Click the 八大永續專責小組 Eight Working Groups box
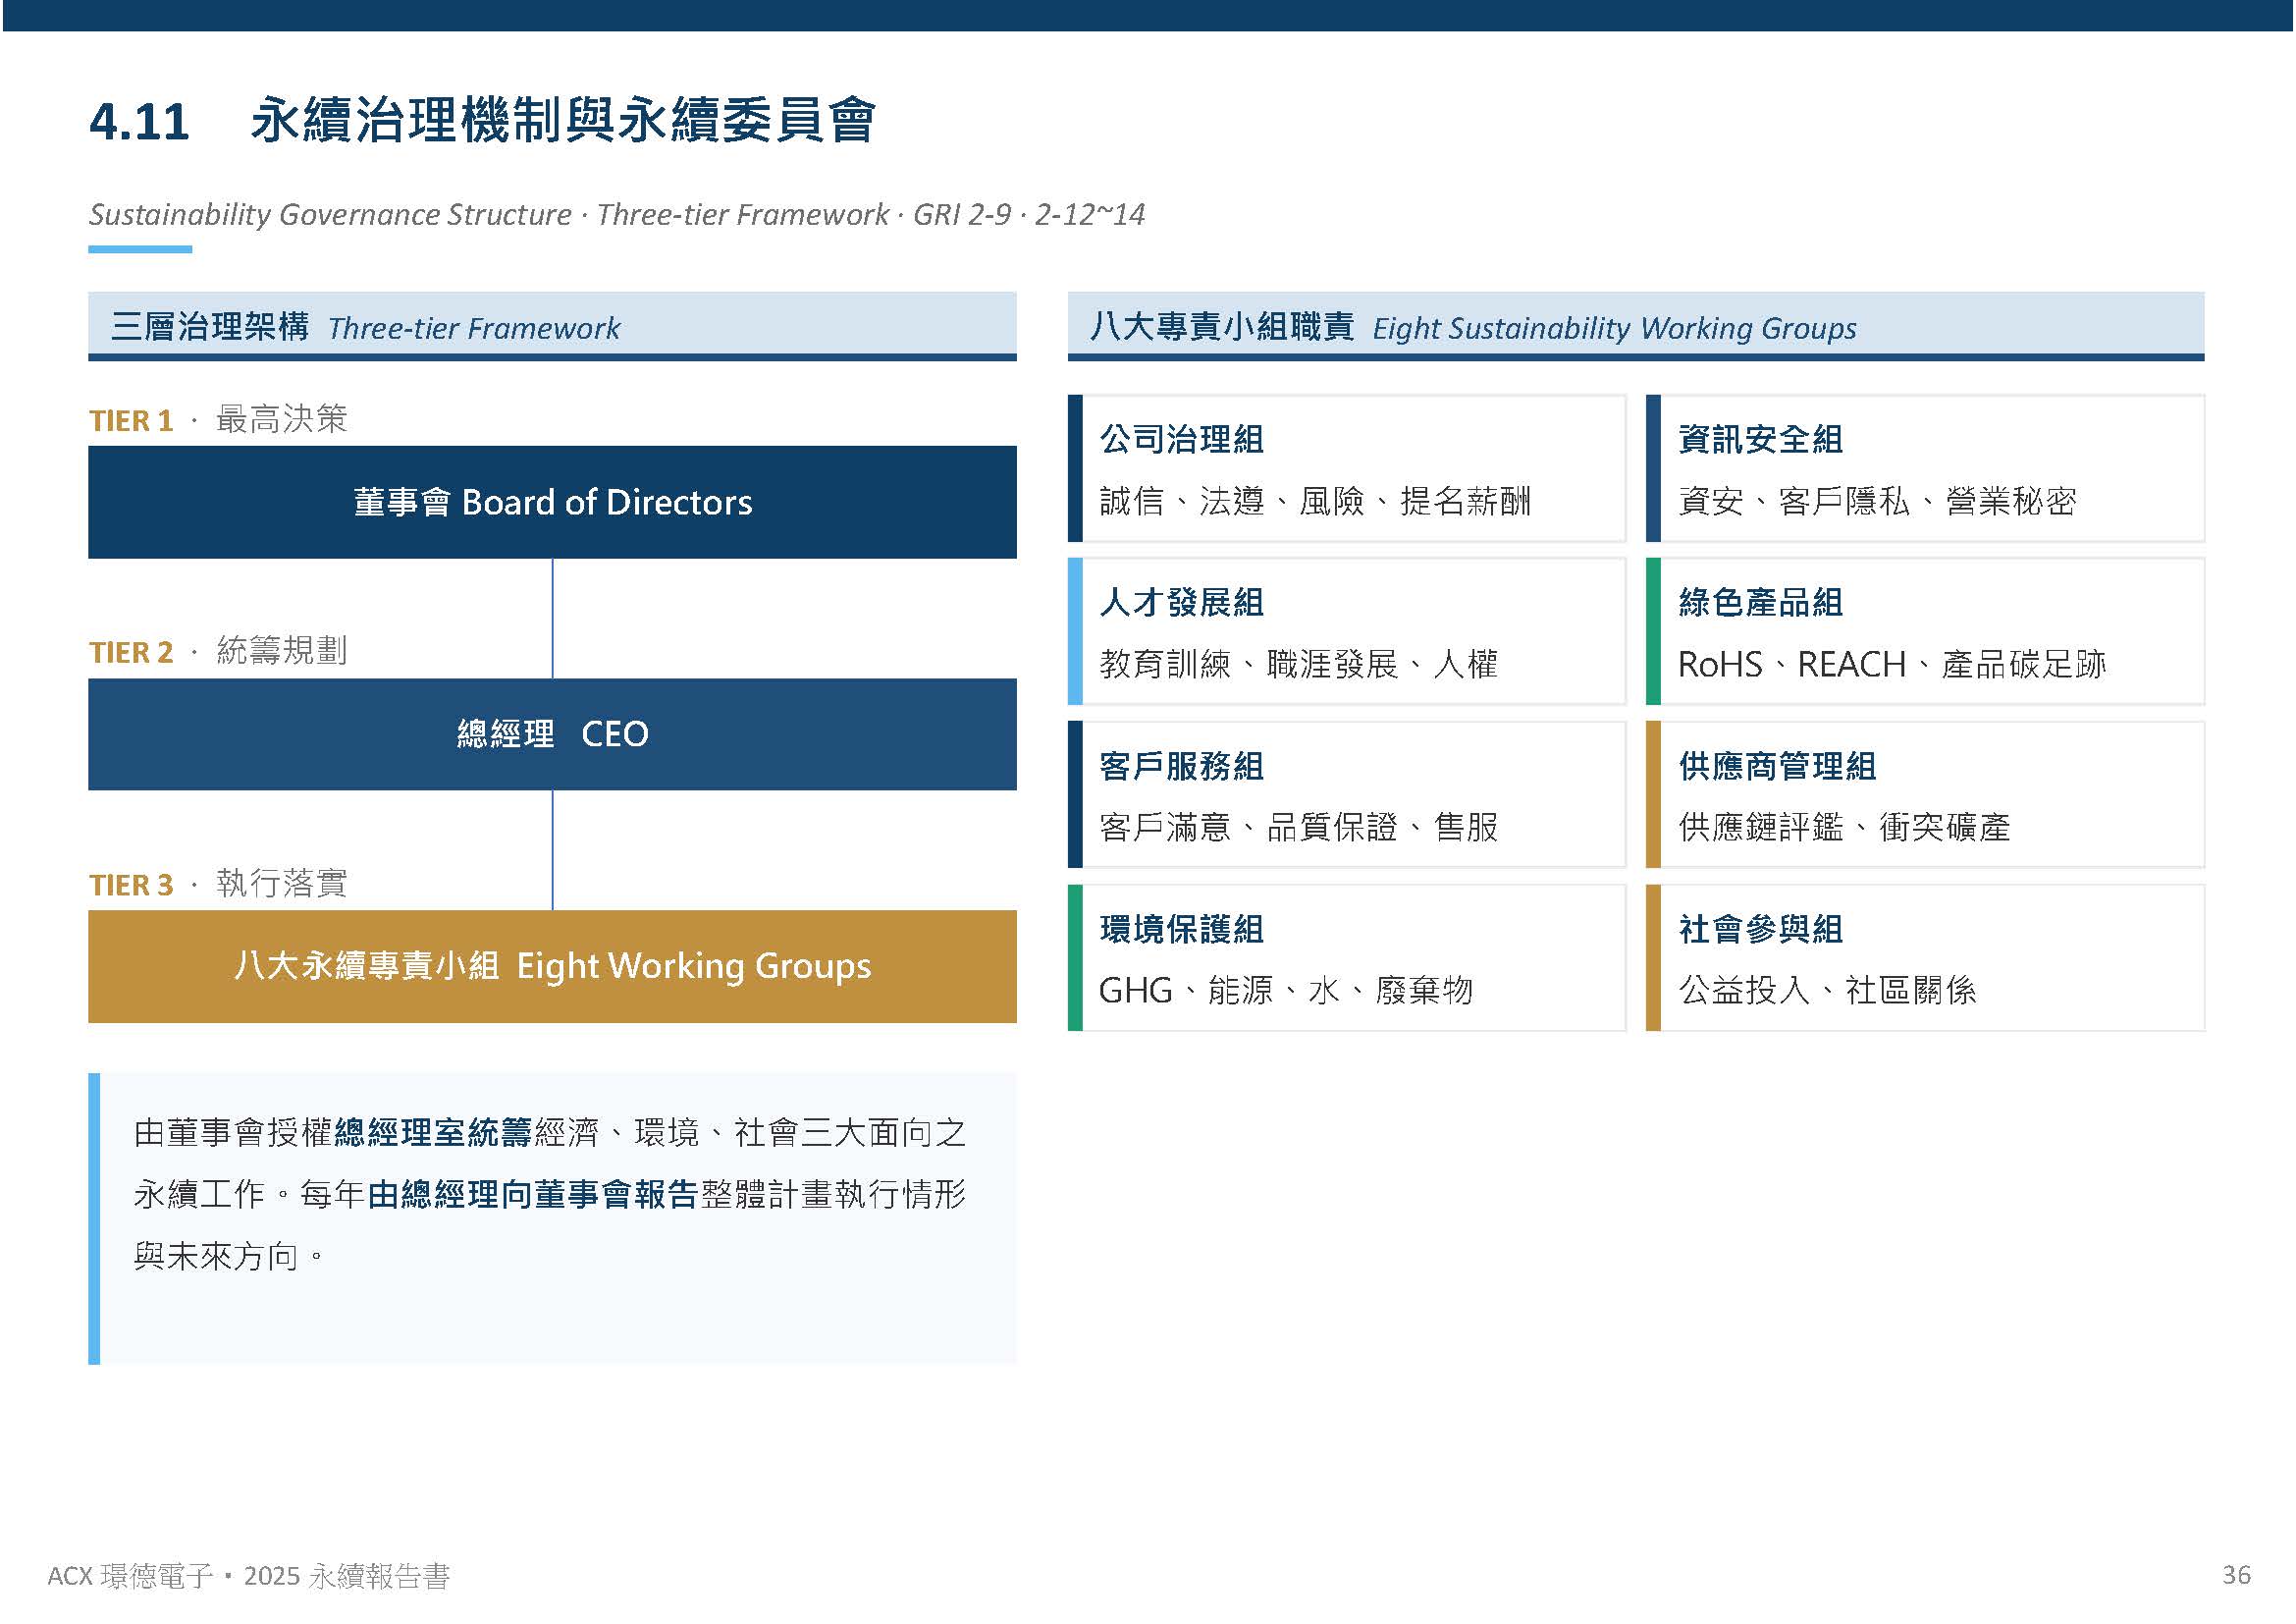The image size is (2296, 1624). pyautogui.click(x=552, y=966)
